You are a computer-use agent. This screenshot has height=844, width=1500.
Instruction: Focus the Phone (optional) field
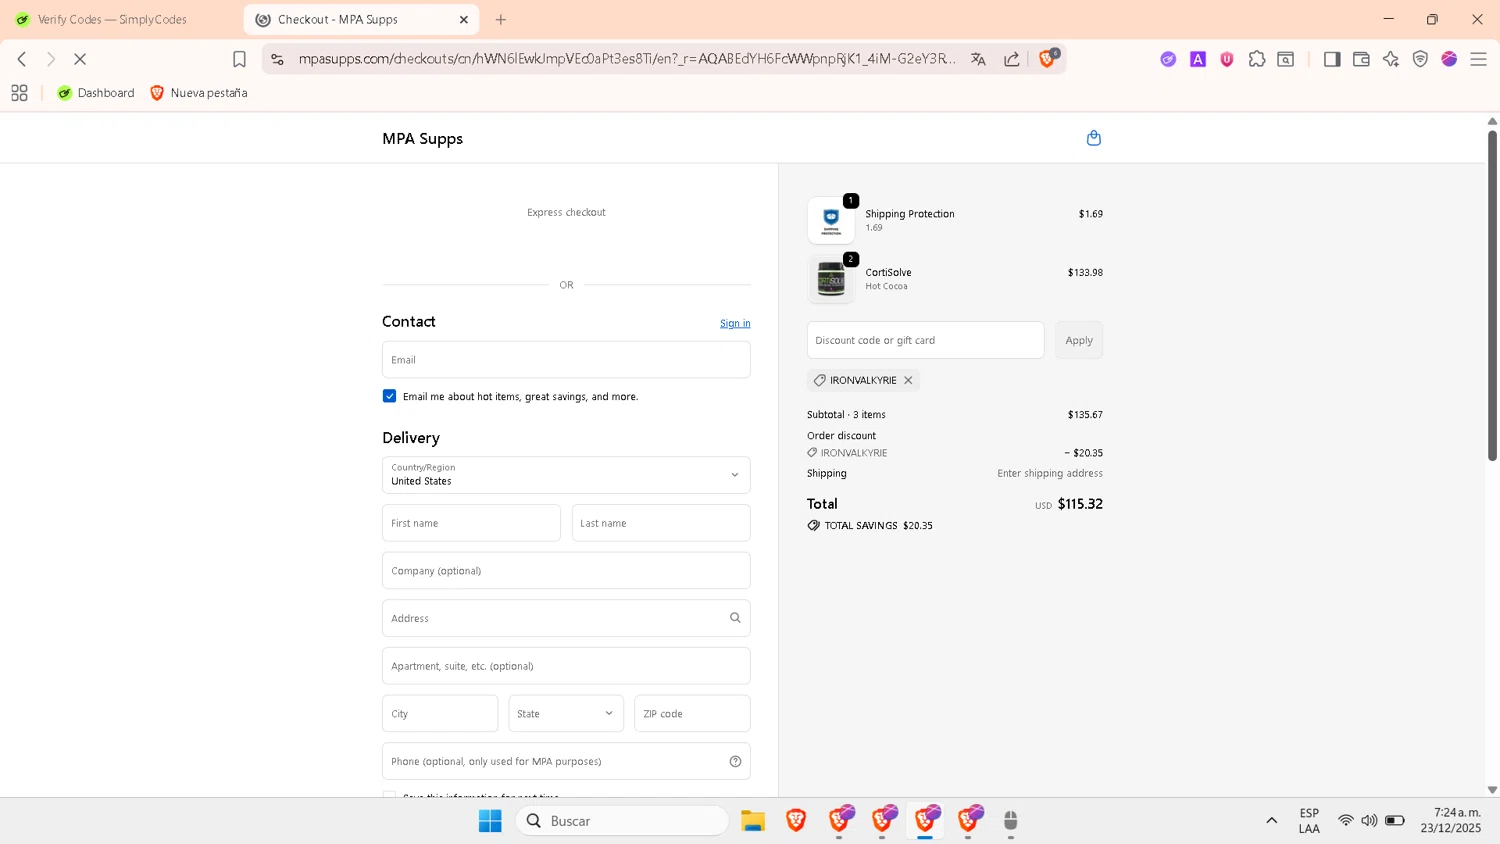(x=566, y=761)
